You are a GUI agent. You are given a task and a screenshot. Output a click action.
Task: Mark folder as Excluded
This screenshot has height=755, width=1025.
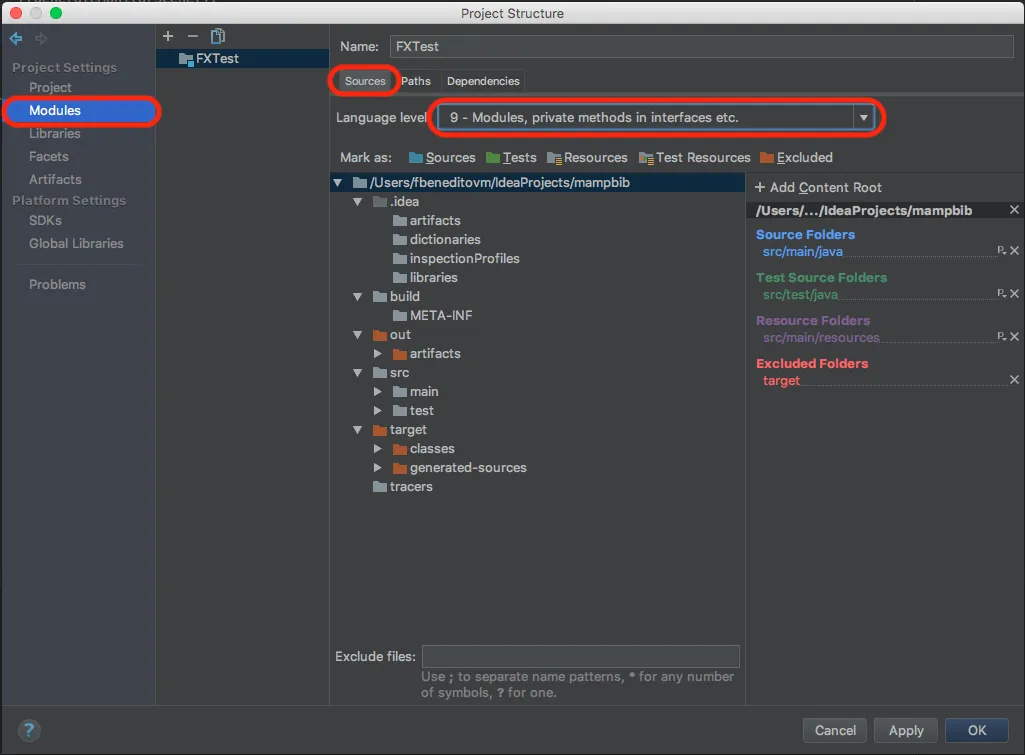point(796,158)
